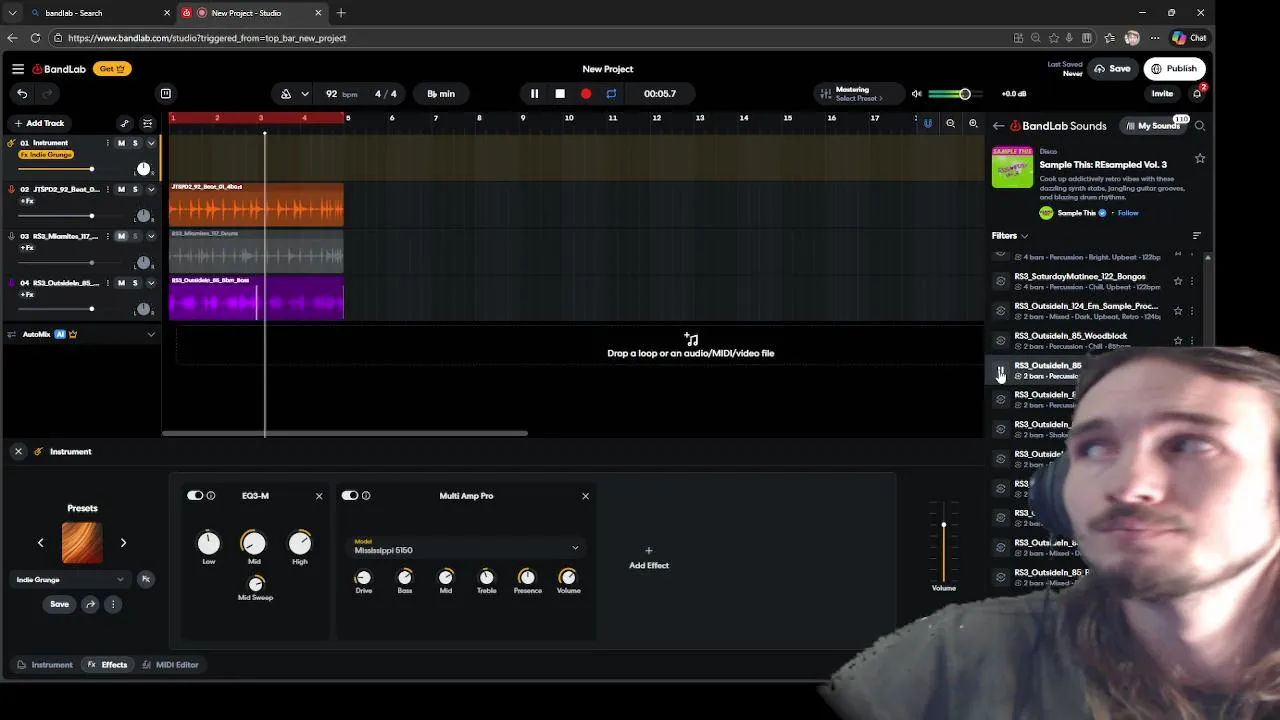Viewport: 1280px width, 720px height.
Task: Click the clear Fx icon beside preset dropdown
Action: pos(146,579)
